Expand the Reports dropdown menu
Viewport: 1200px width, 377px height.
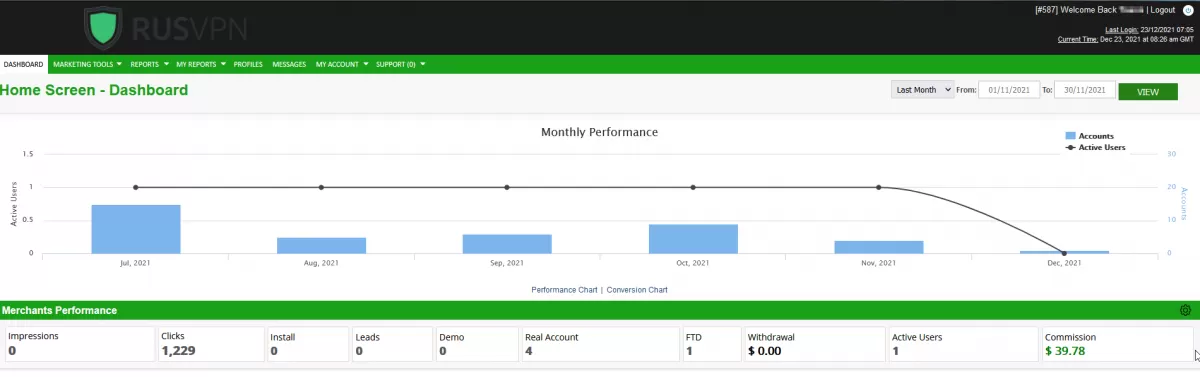148,64
